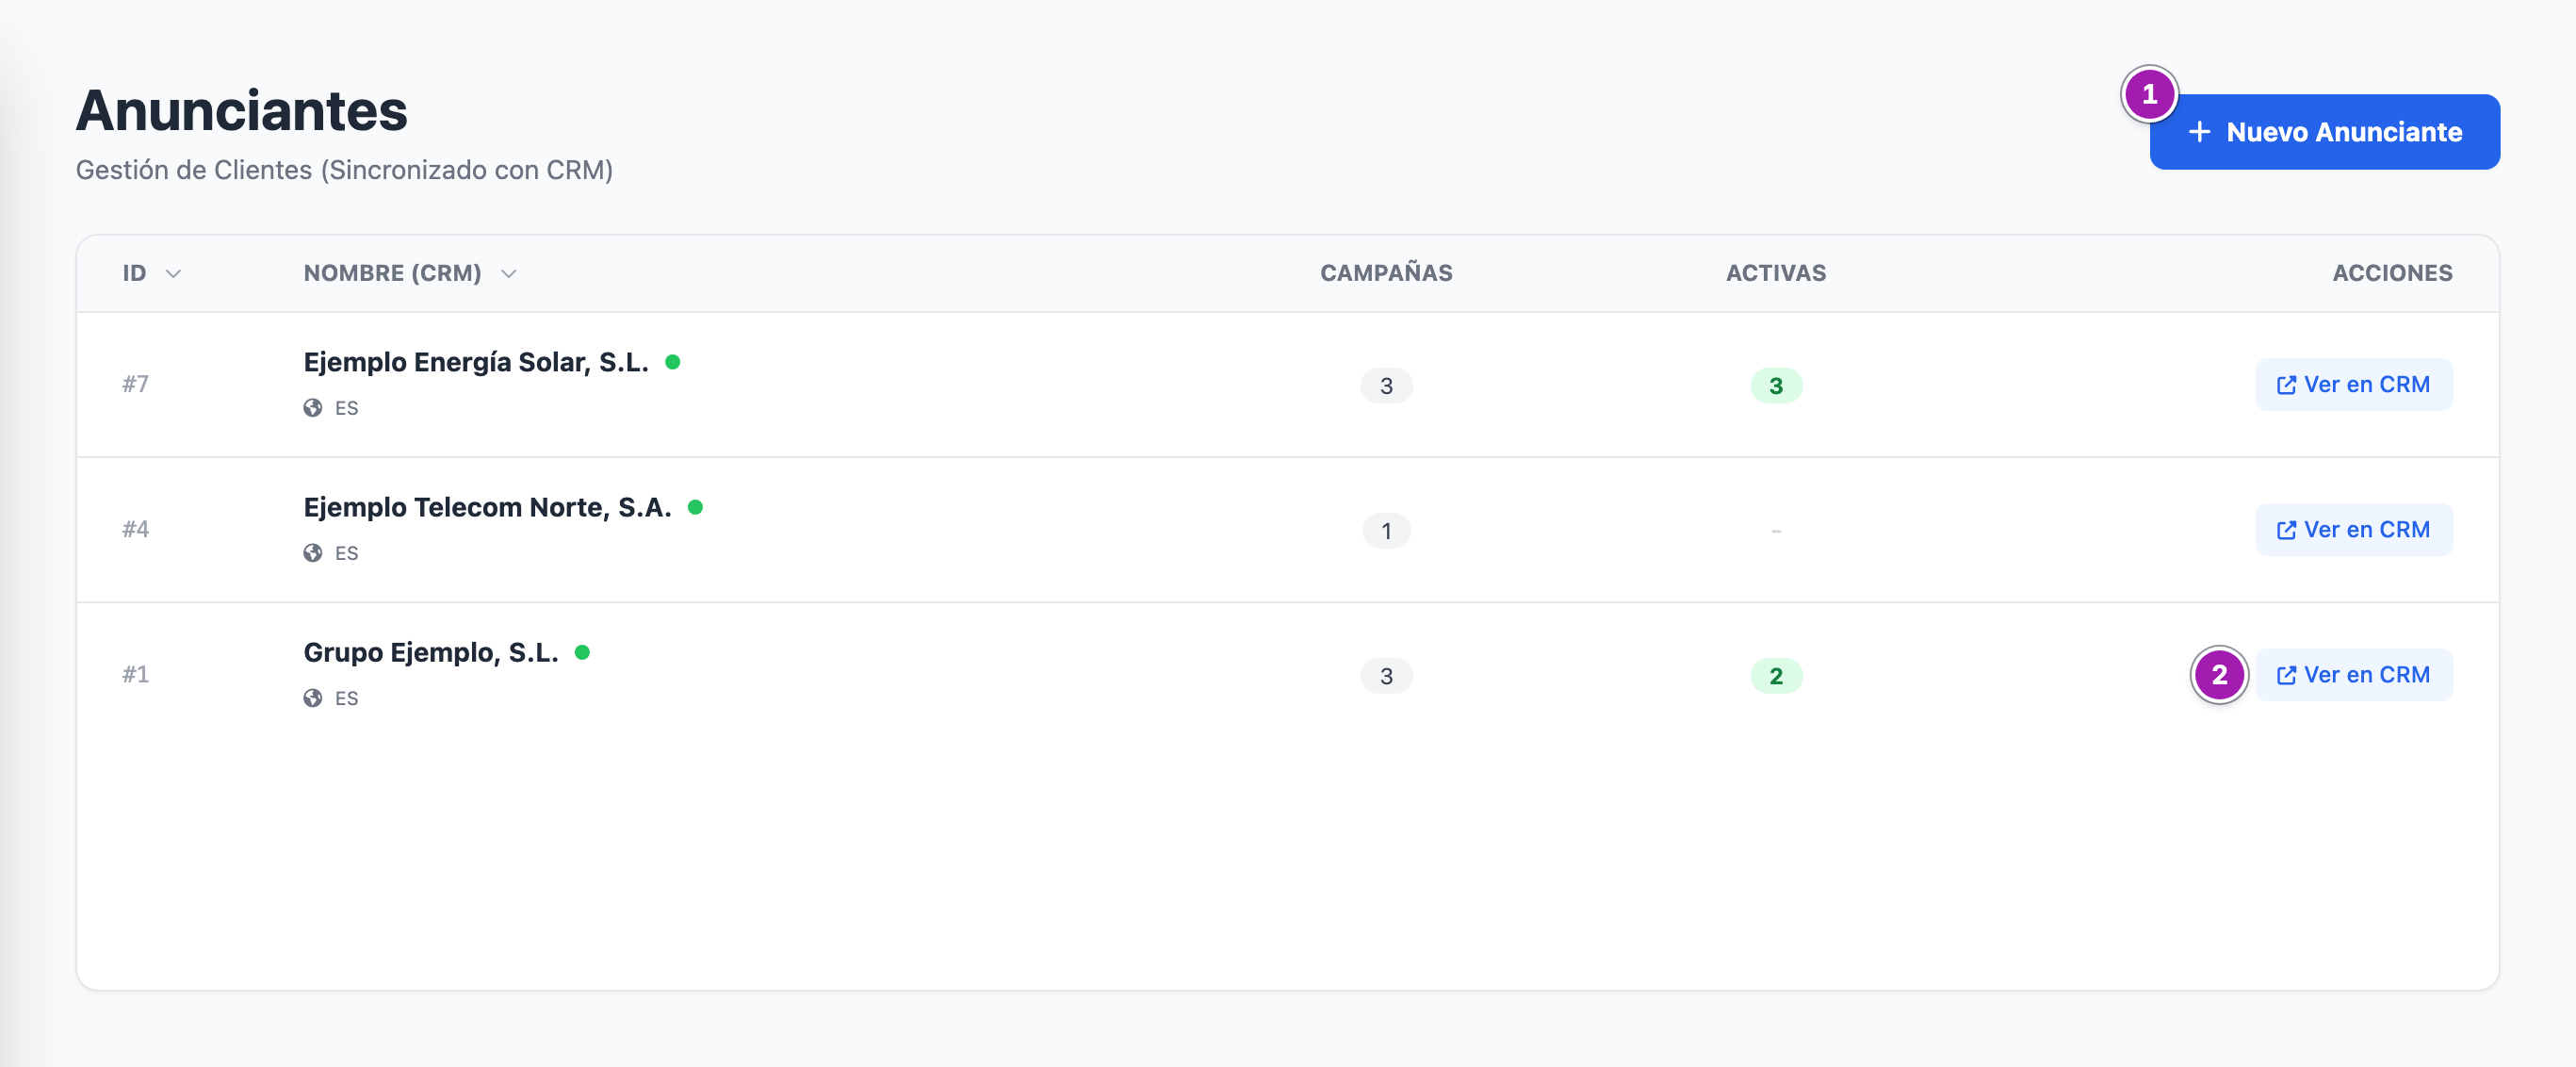Open Ver en CRM for Ejemplo Telecom Norte
This screenshot has height=1067, width=2576.
pos(2353,530)
